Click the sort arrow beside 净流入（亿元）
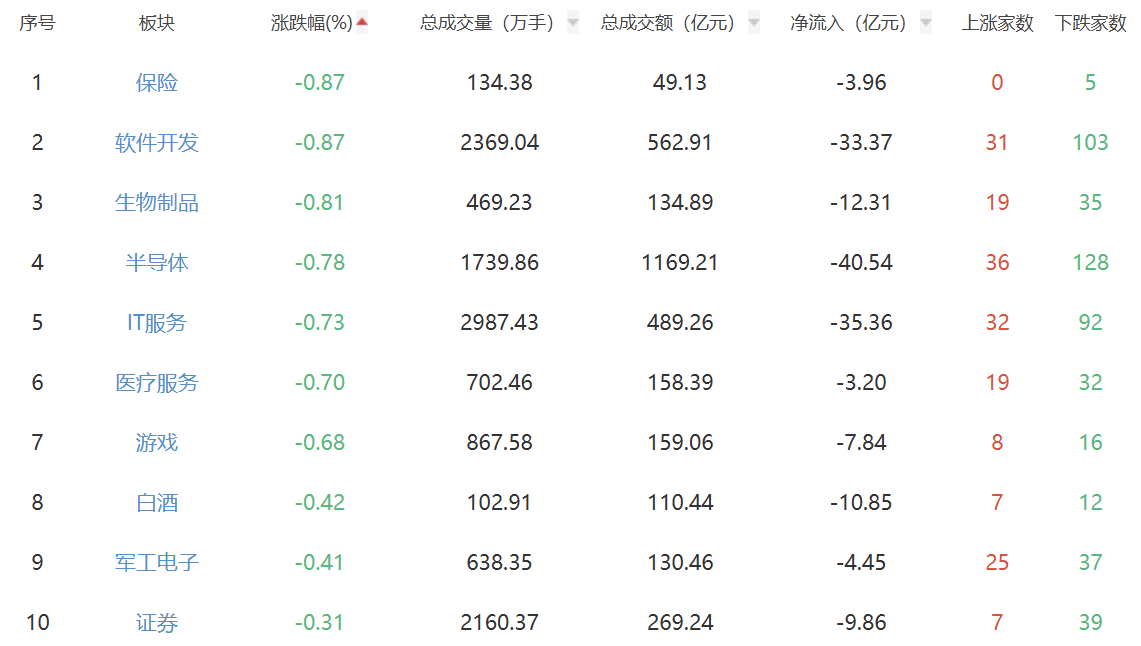This screenshot has height=646, width=1141. point(926,22)
